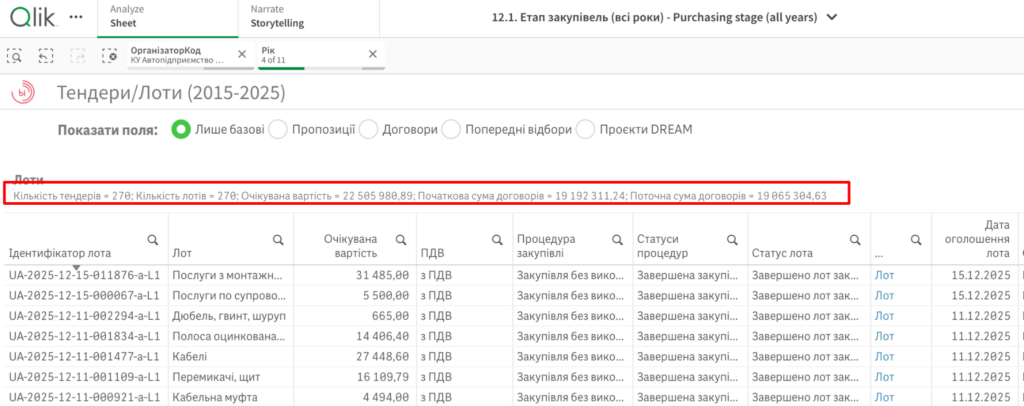Step back in selections

coord(46,54)
